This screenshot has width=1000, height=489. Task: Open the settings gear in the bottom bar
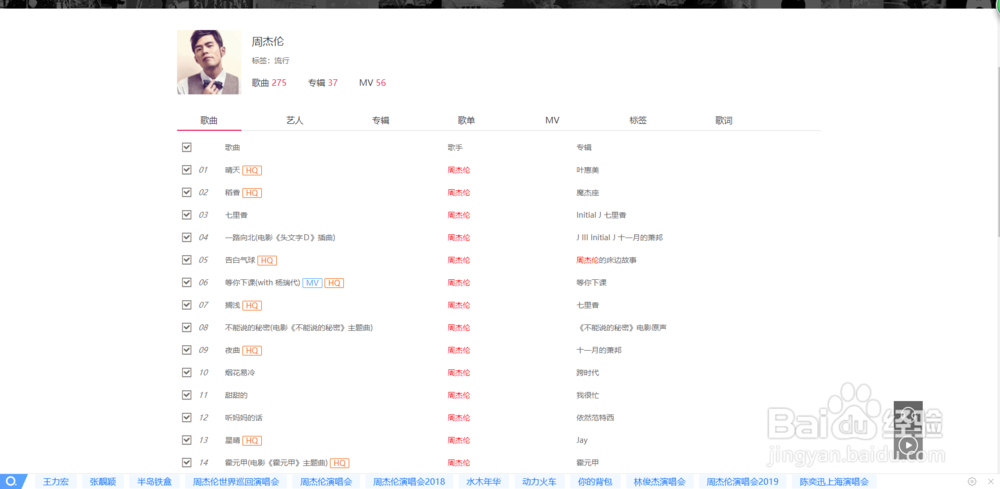click(x=972, y=481)
